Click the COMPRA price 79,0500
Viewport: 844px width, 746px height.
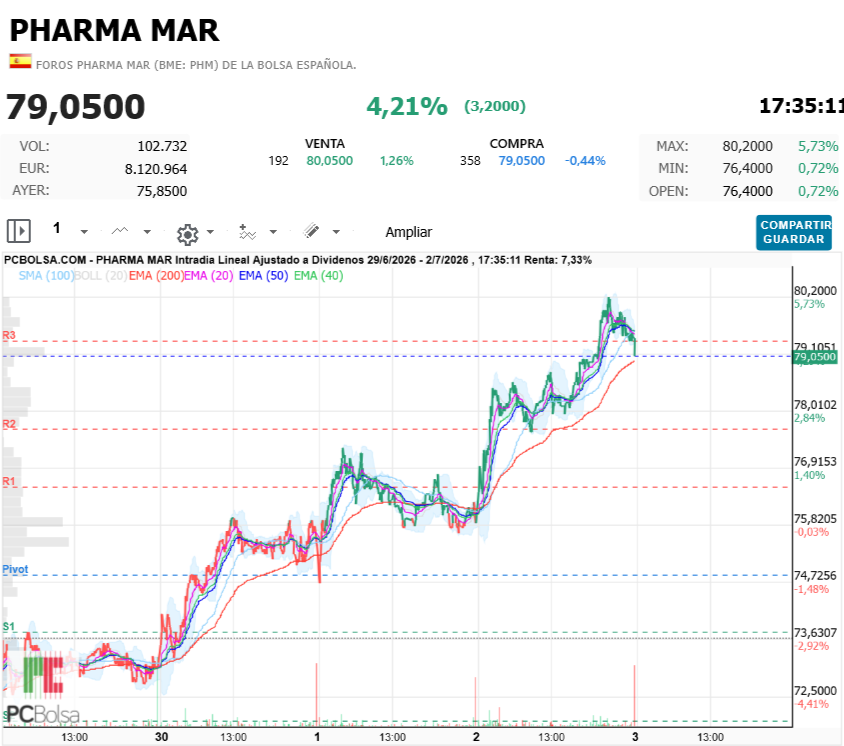click(522, 160)
